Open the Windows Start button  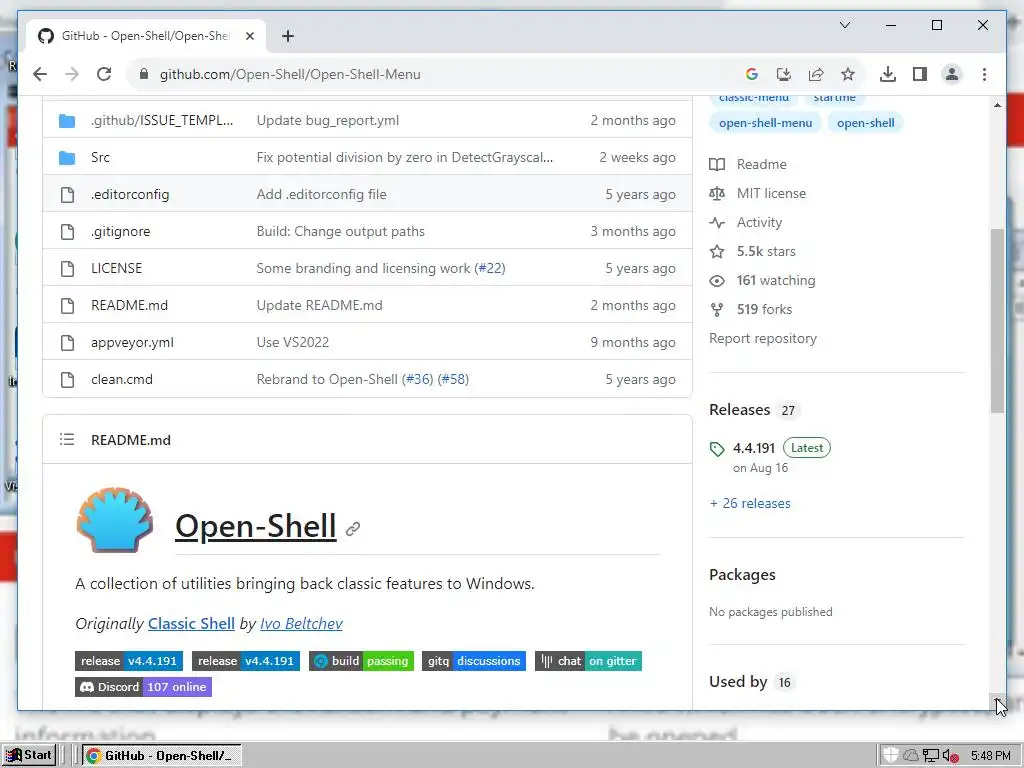point(29,756)
